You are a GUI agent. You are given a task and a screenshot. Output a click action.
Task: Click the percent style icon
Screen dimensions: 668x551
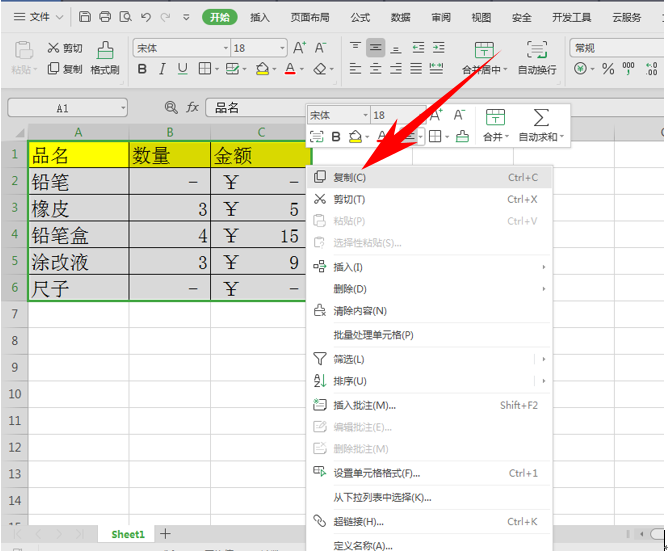click(608, 69)
